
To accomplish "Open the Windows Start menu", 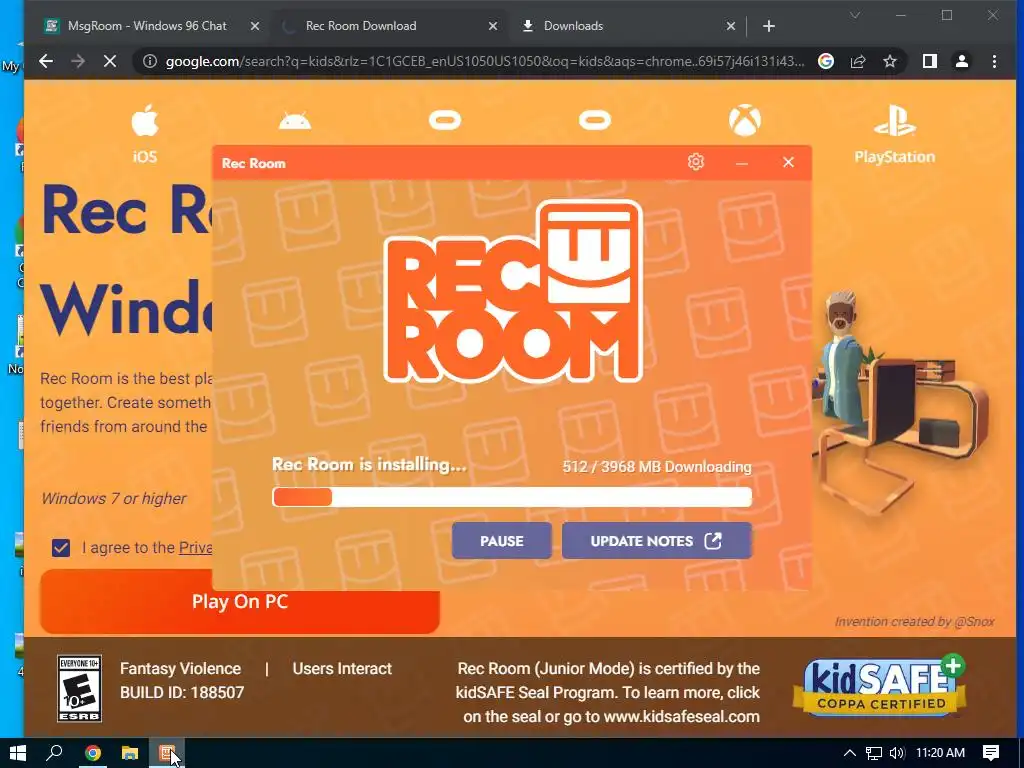I will (x=18, y=753).
